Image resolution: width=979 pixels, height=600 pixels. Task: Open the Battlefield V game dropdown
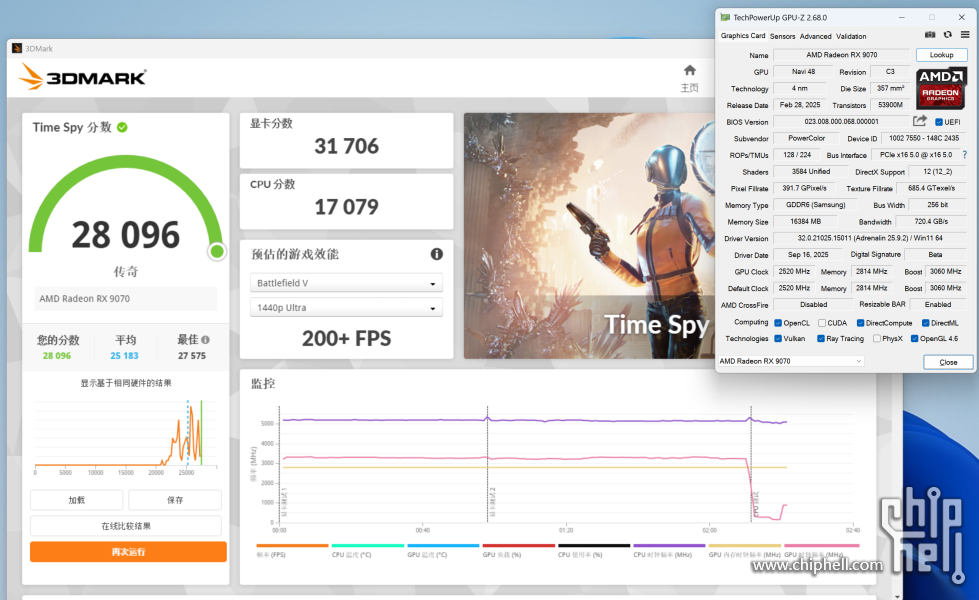[345, 283]
